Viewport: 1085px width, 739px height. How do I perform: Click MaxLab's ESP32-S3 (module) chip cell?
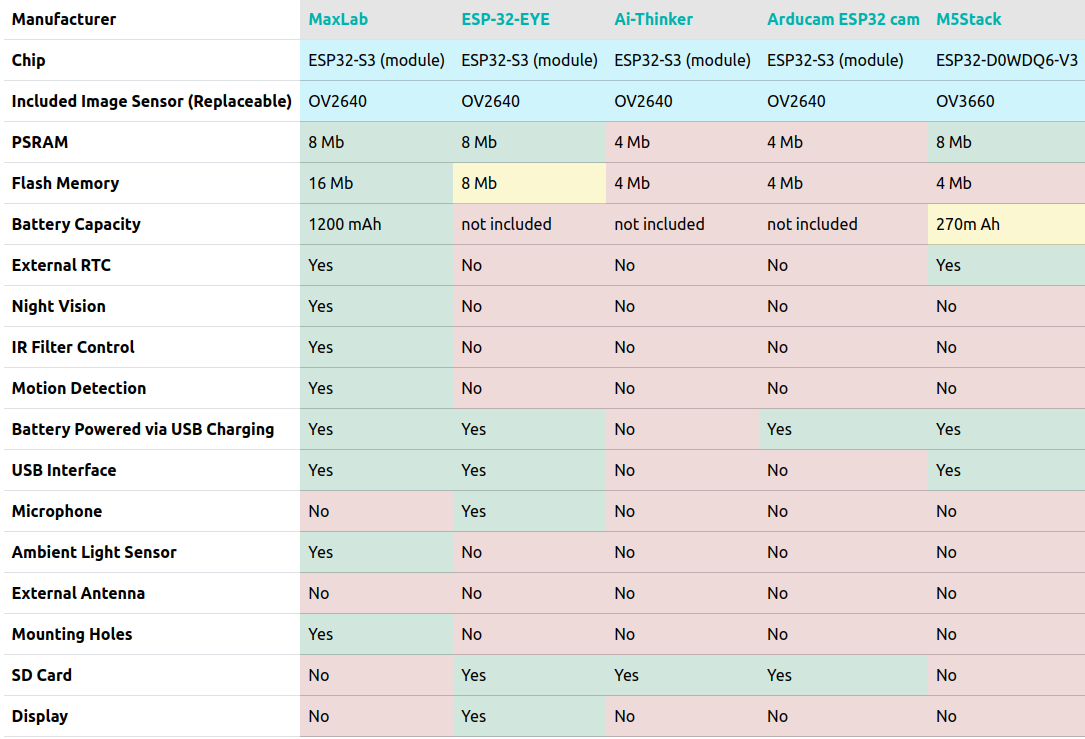376,60
